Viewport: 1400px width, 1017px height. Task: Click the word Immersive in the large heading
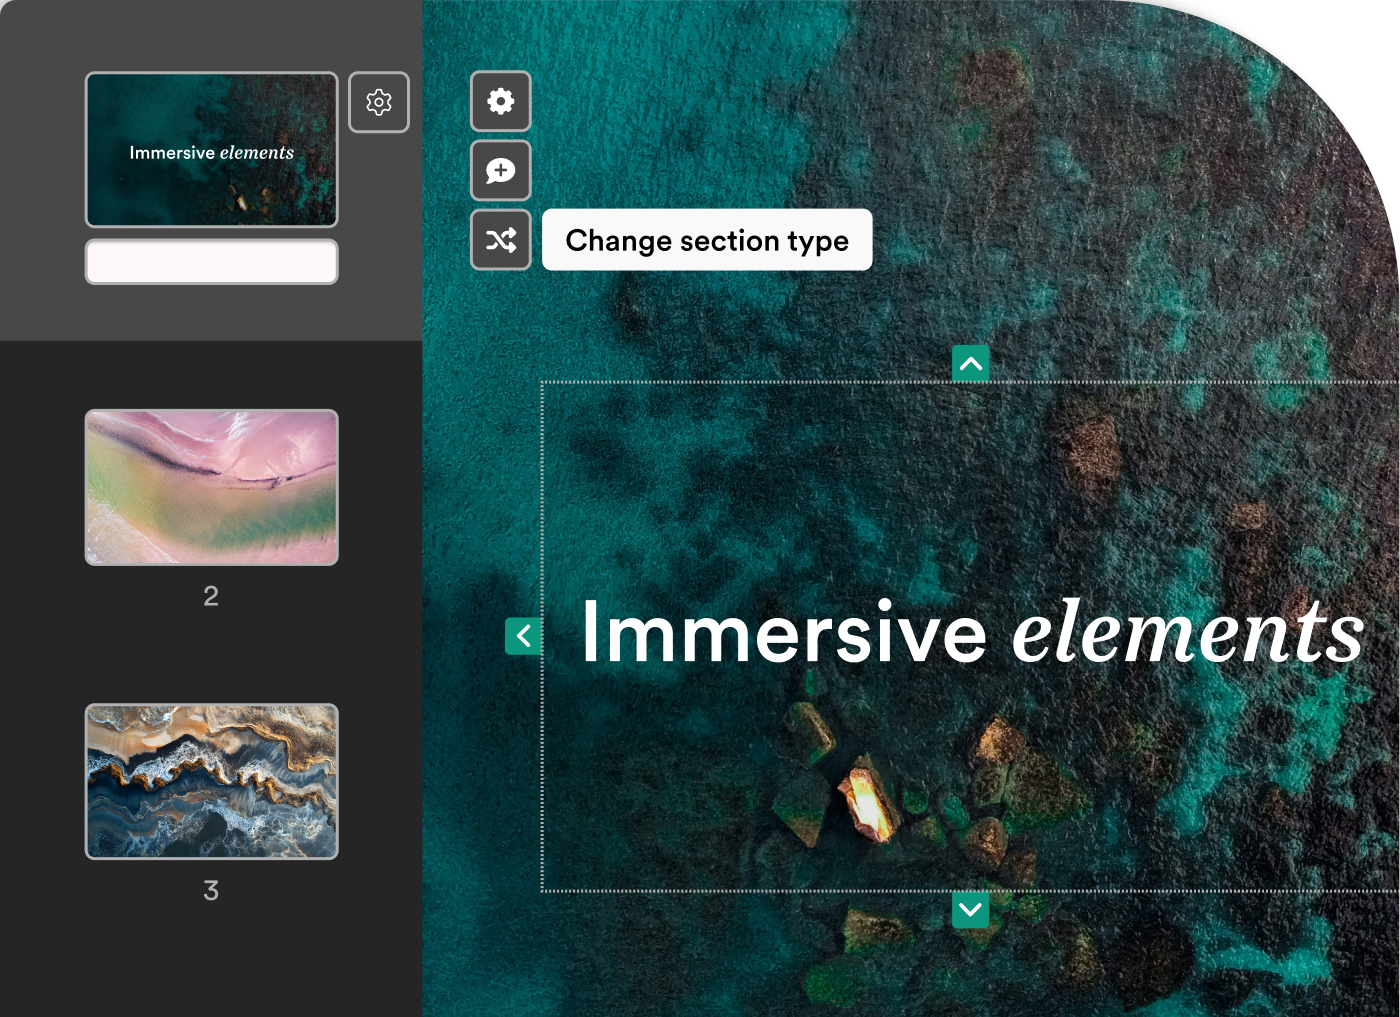pyautogui.click(x=784, y=632)
